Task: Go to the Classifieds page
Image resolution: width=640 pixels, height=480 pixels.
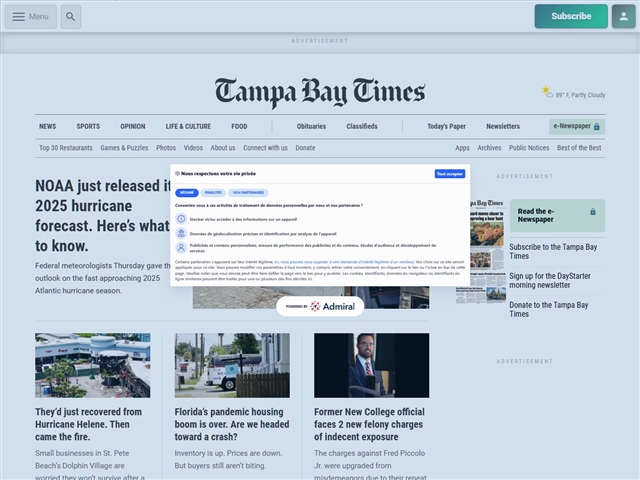Action: tap(362, 127)
